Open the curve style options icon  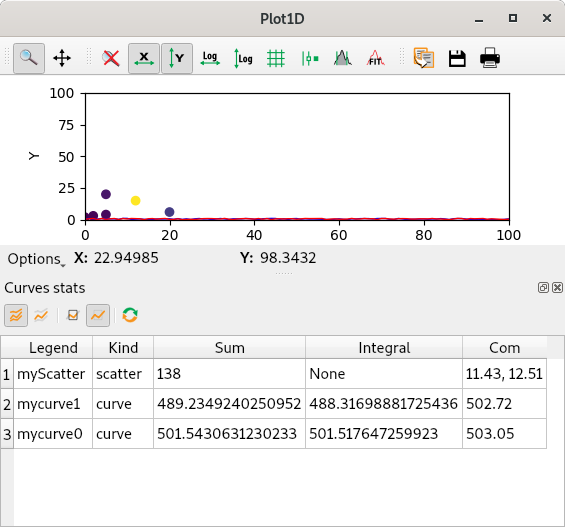point(309,58)
